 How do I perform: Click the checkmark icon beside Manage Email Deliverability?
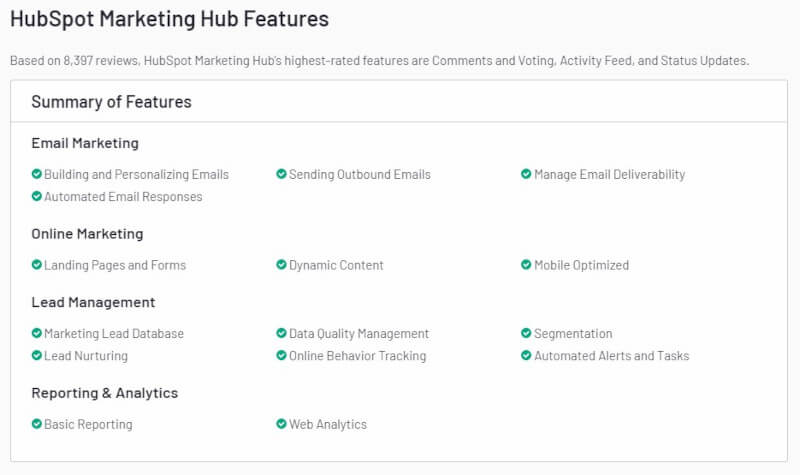pos(526,174)
